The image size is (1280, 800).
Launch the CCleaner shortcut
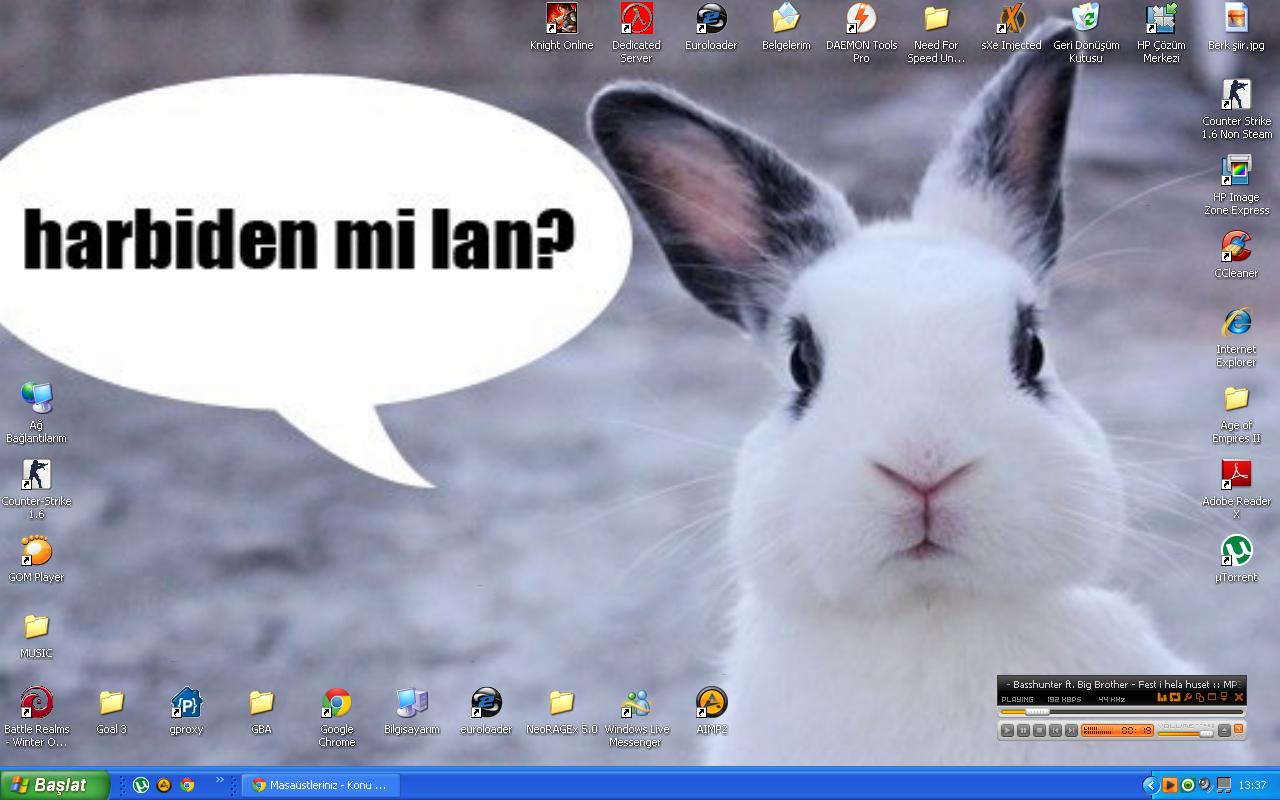pyautogui.click(x=1236, y=255)
